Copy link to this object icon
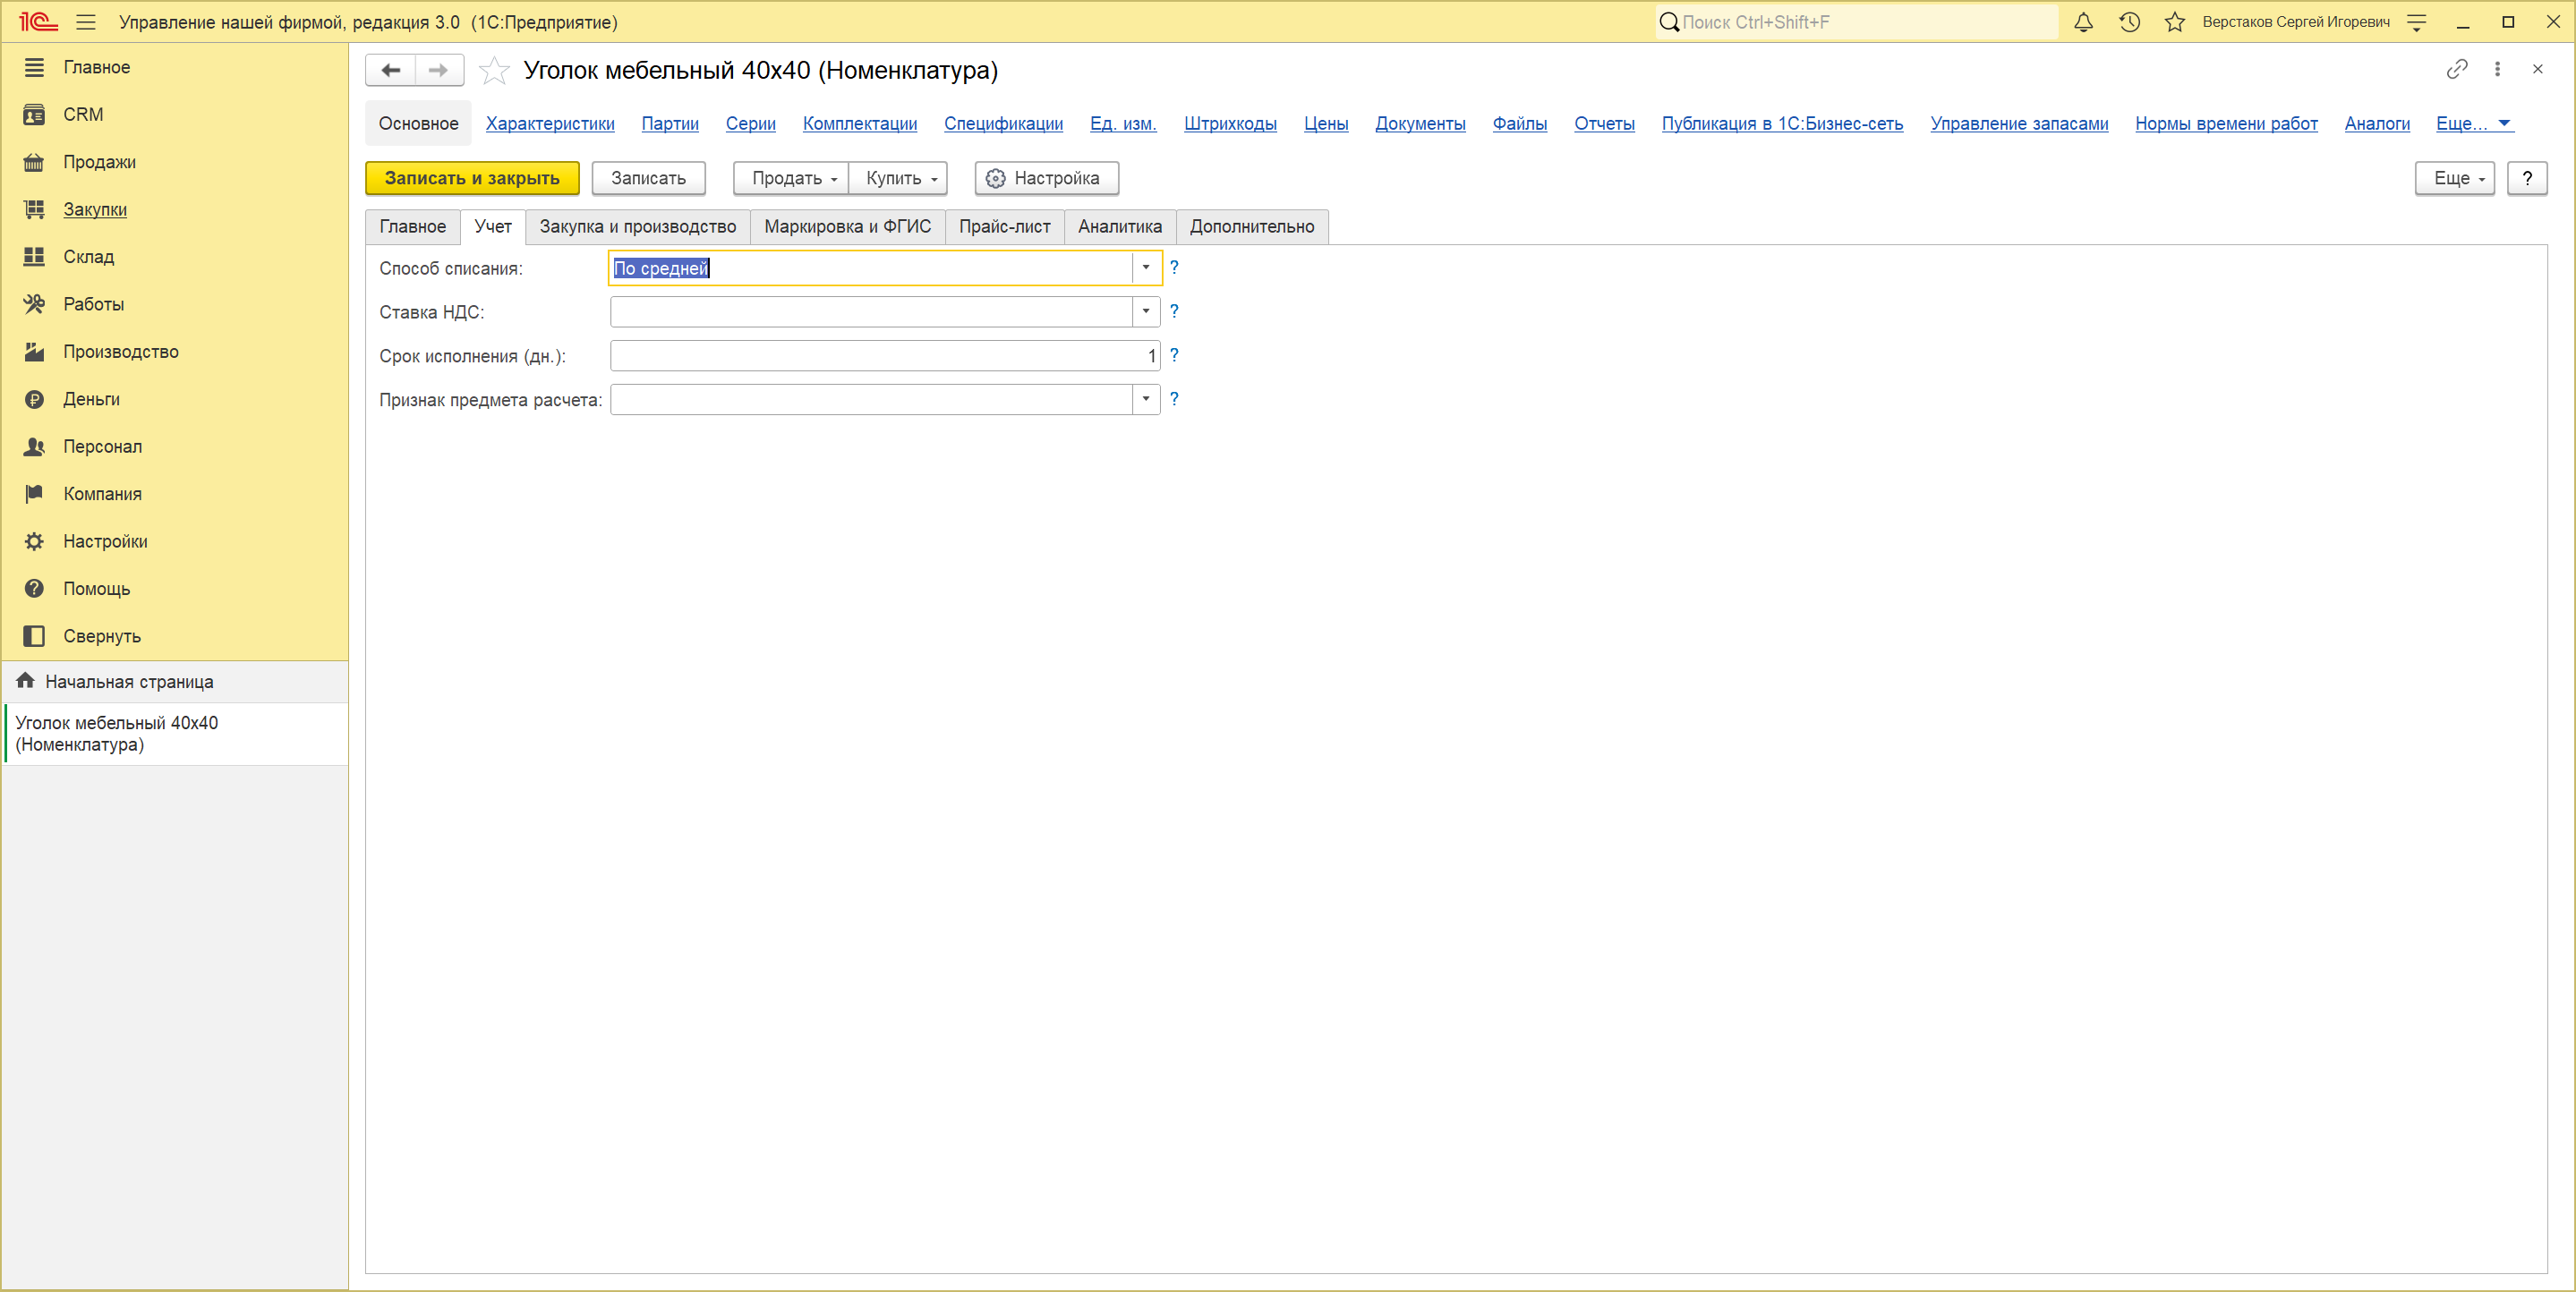The height and width of the screenshot is (1292, 2576). click(x=2457, y=69)
